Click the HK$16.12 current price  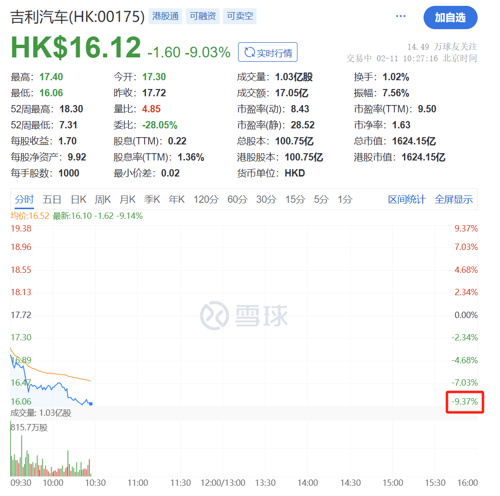(76, 47)
